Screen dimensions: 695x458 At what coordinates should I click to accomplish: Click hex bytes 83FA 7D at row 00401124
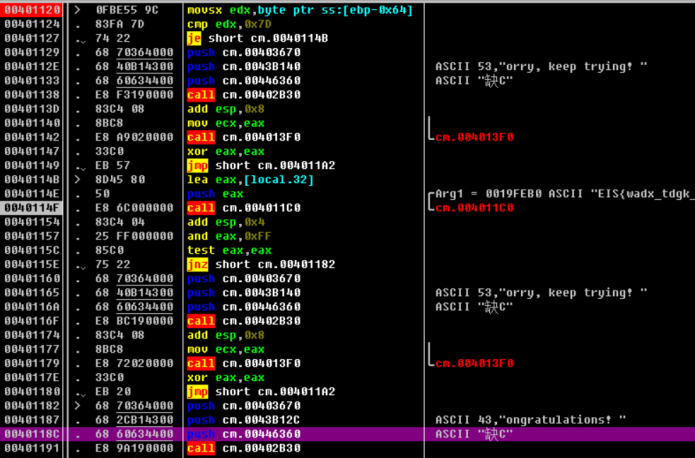(x=120, y=24)
